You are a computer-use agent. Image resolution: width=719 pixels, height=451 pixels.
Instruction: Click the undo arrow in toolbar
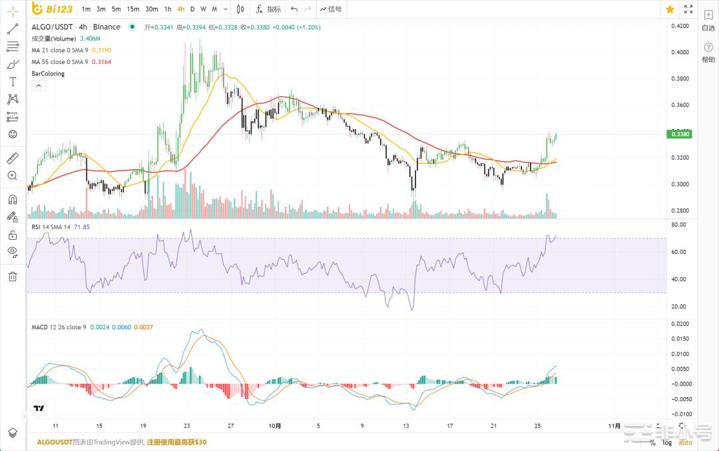(294, 9)
